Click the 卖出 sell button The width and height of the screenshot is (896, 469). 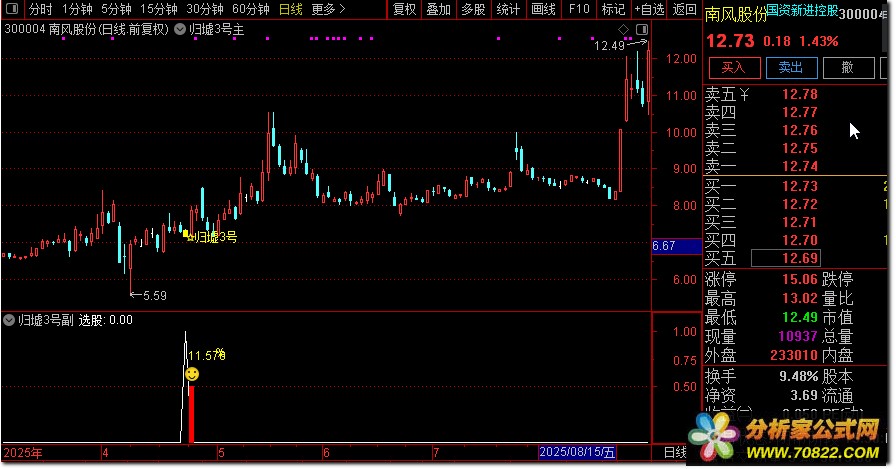(791, 68)
